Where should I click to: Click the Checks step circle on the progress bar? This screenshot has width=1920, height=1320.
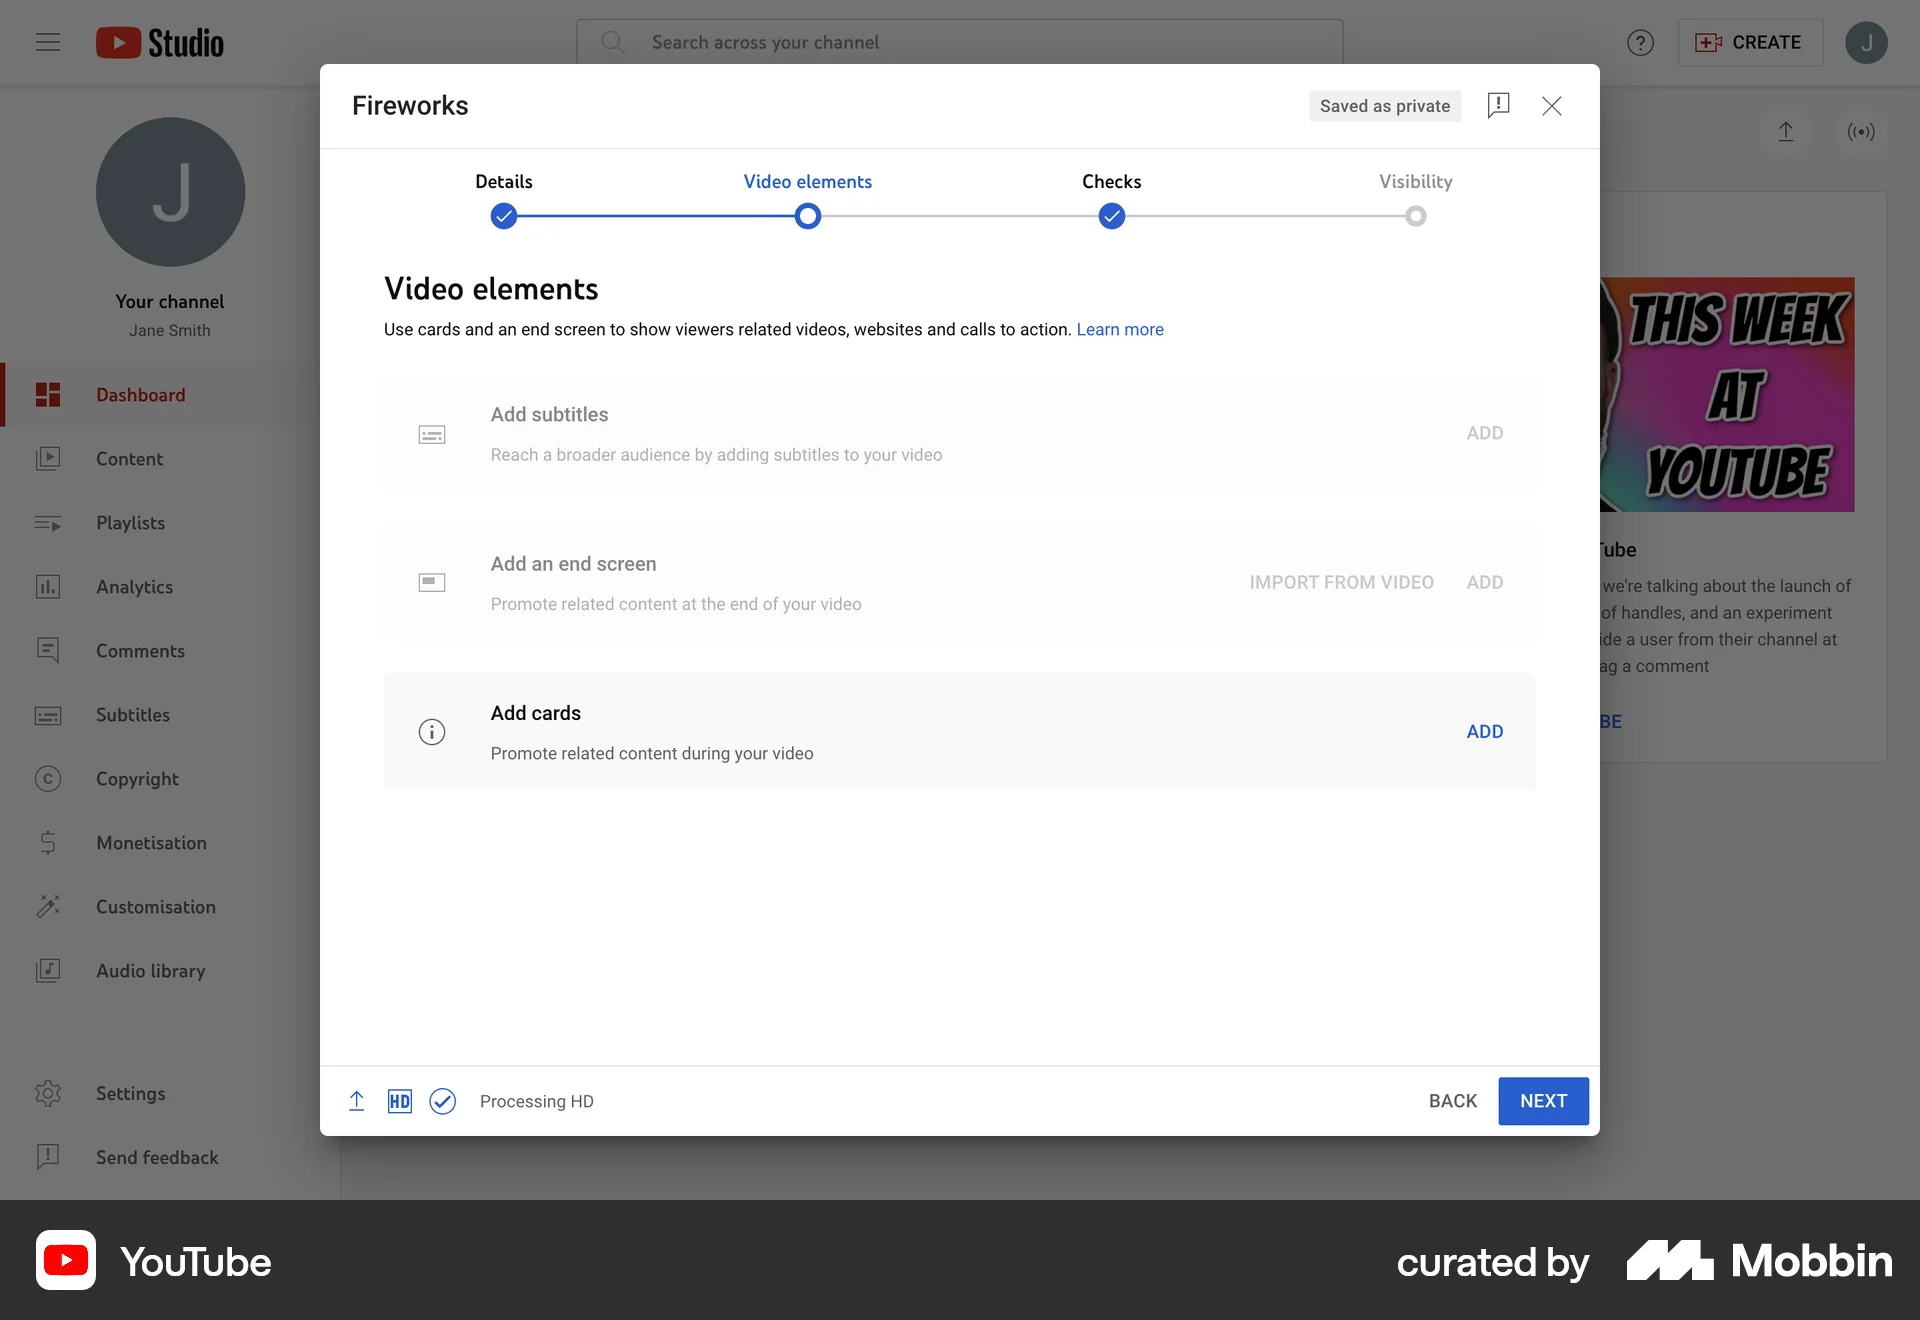tap(1111, 215)
